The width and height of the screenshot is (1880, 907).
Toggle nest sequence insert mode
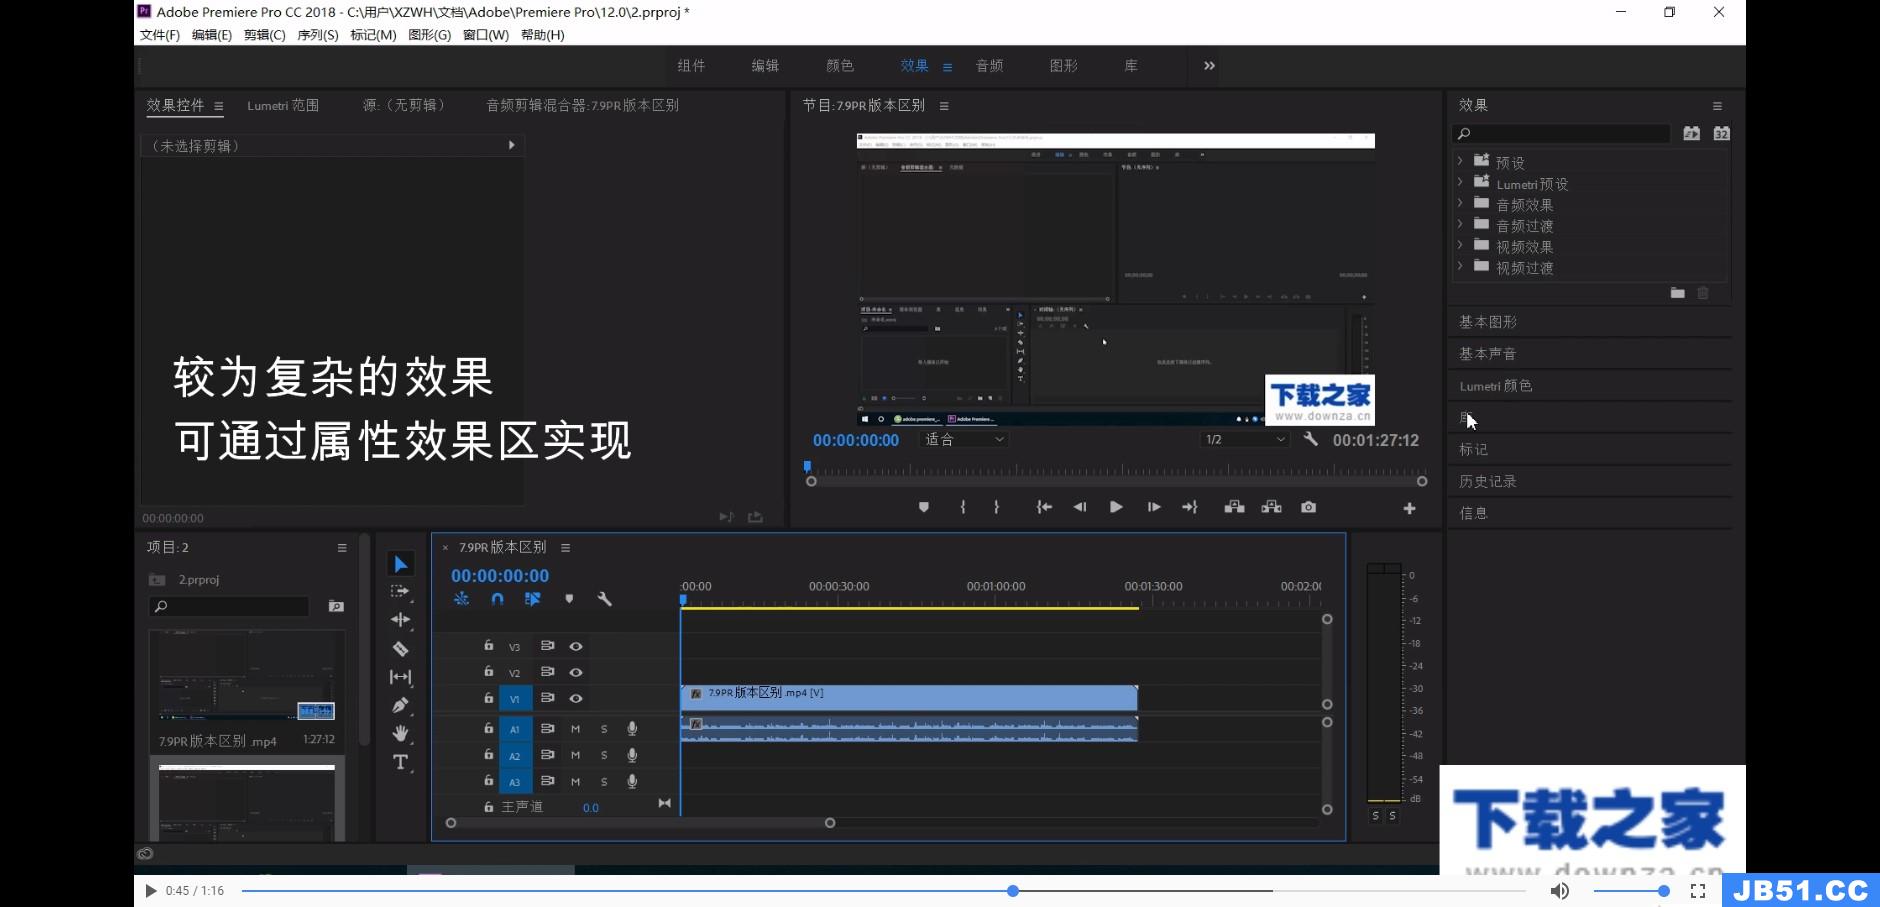pyautogui.click(x=461, y=599)
